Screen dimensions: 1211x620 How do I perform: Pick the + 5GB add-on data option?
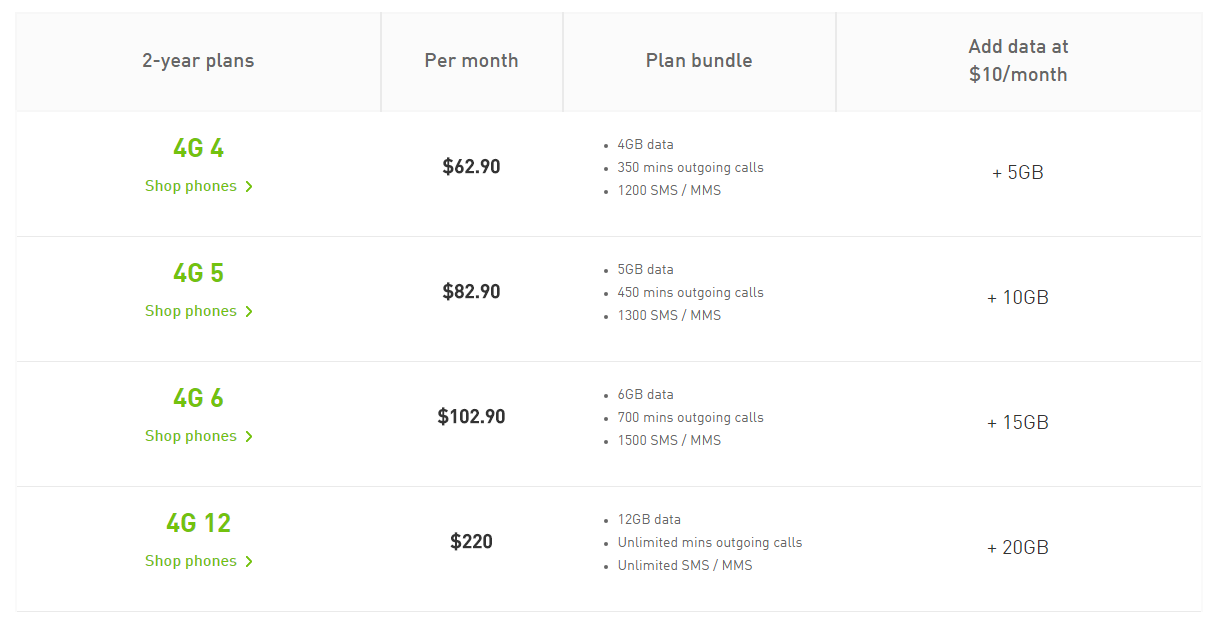click(1018, 173)
